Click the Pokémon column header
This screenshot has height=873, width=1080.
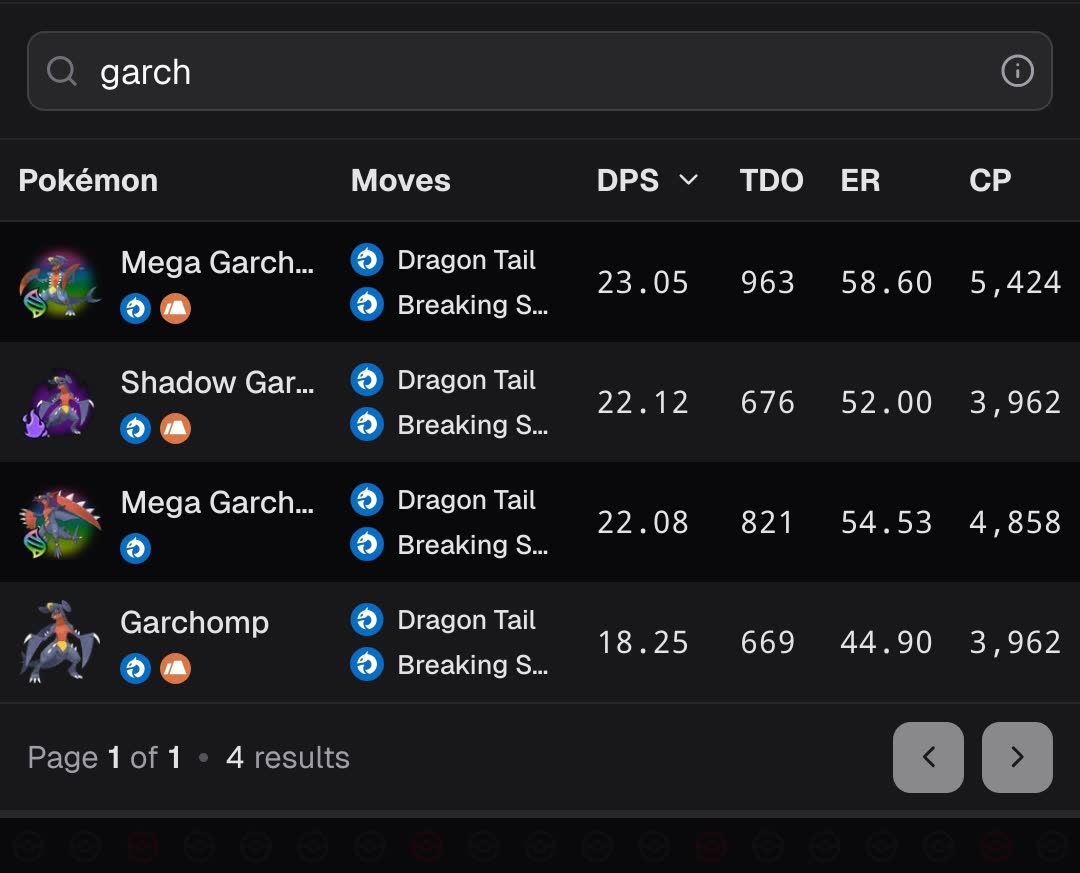pos(88,180)
